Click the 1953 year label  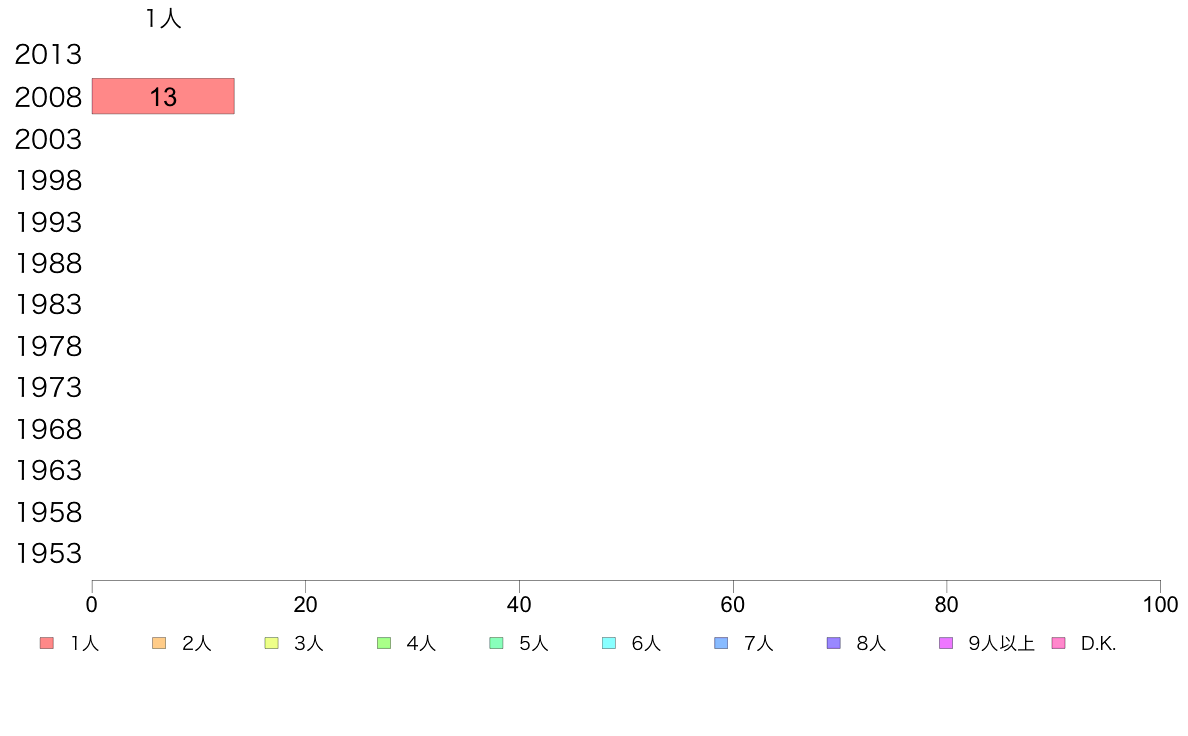[x=48, y=553]
